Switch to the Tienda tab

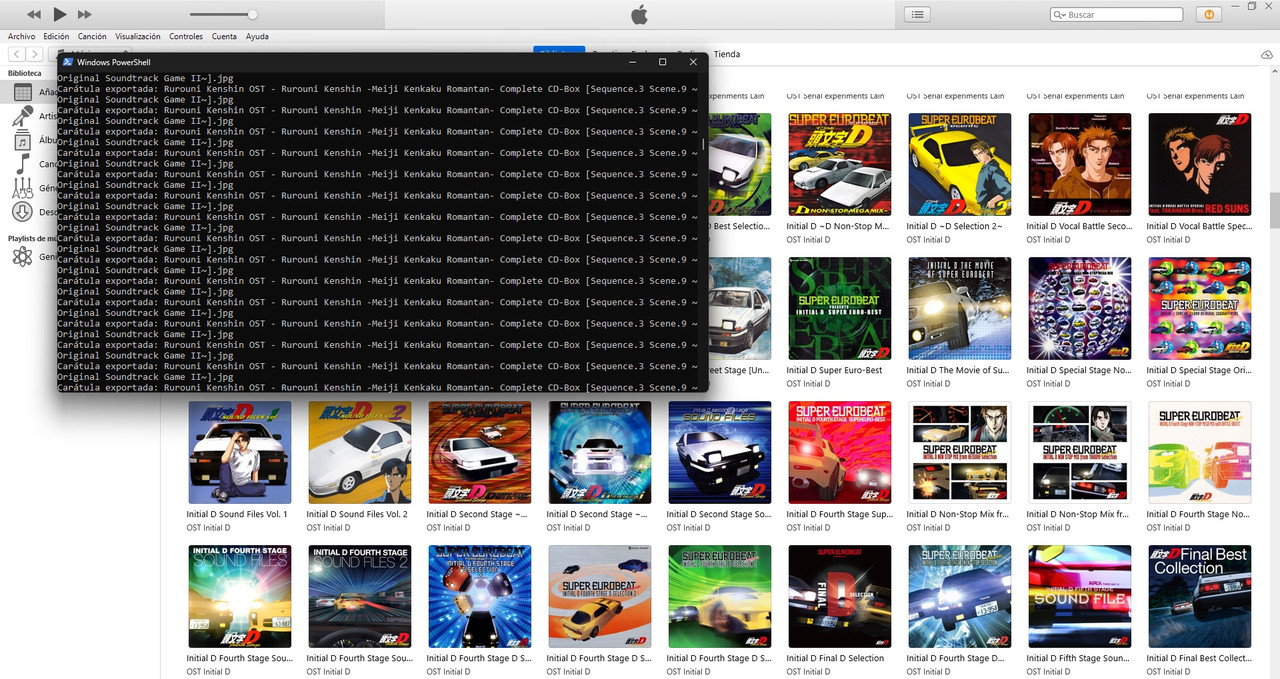click(727, 54)
